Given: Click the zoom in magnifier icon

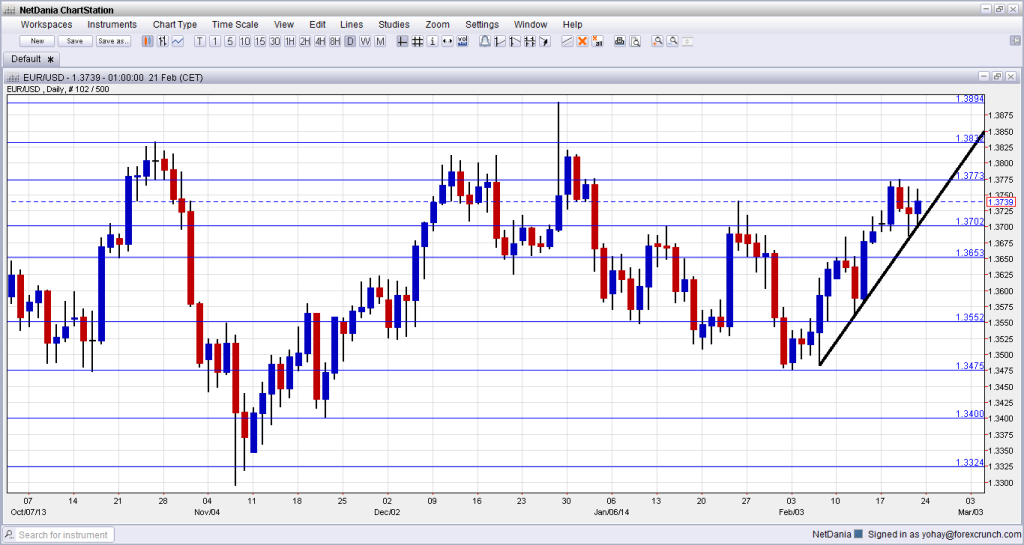Looking at the screenshot, I should [658, 41].
